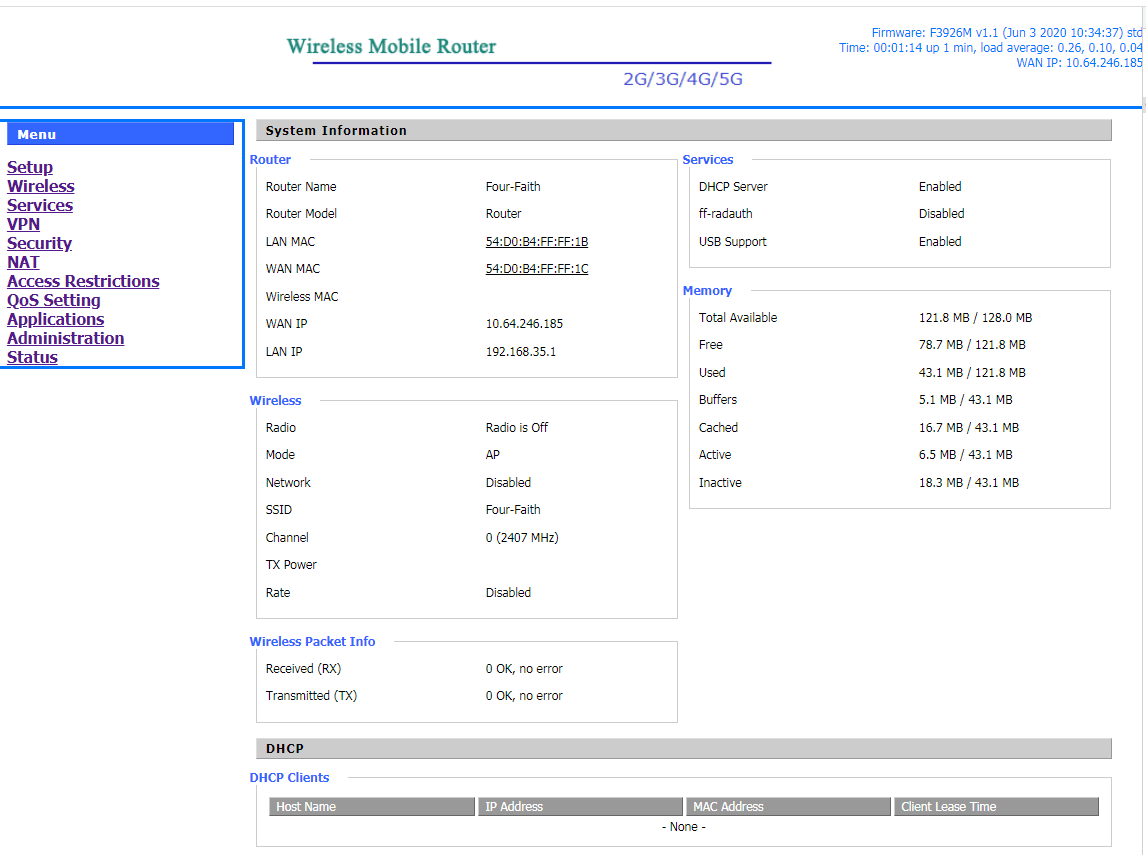Viewport: 1146px width, 855px height.
Task: Click the Host Name column header
Action: (372, 807)
